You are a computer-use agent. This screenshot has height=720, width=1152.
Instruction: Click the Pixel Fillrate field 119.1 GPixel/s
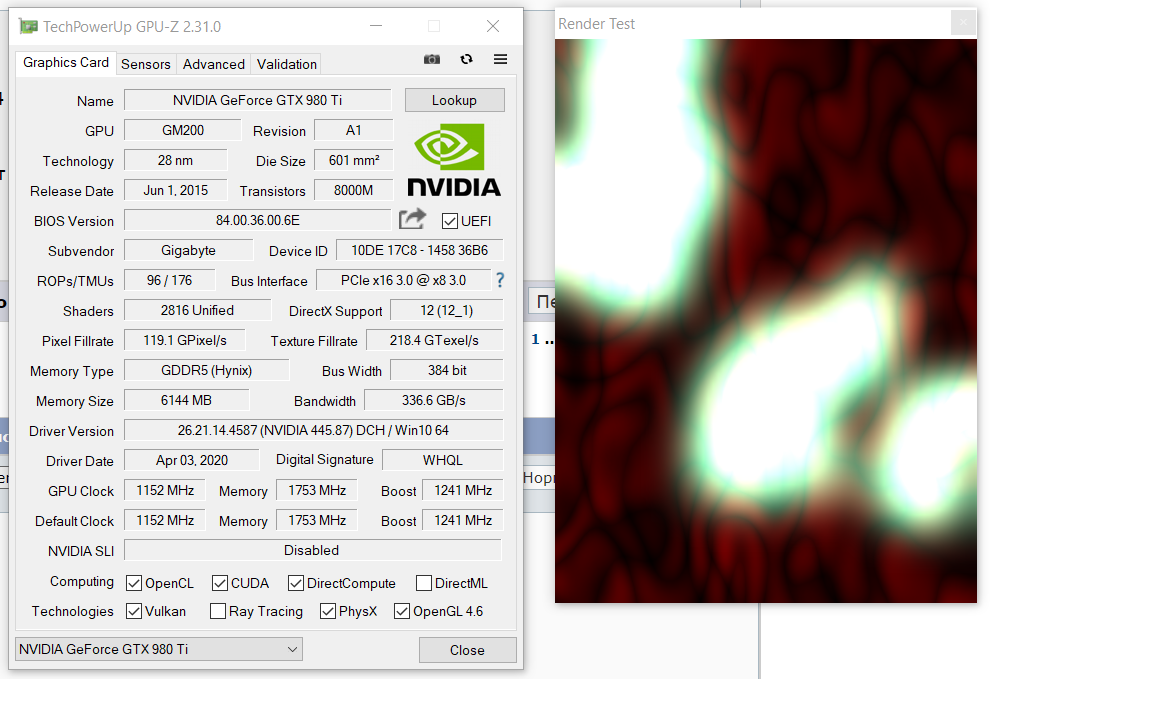(x=185, y=341)
